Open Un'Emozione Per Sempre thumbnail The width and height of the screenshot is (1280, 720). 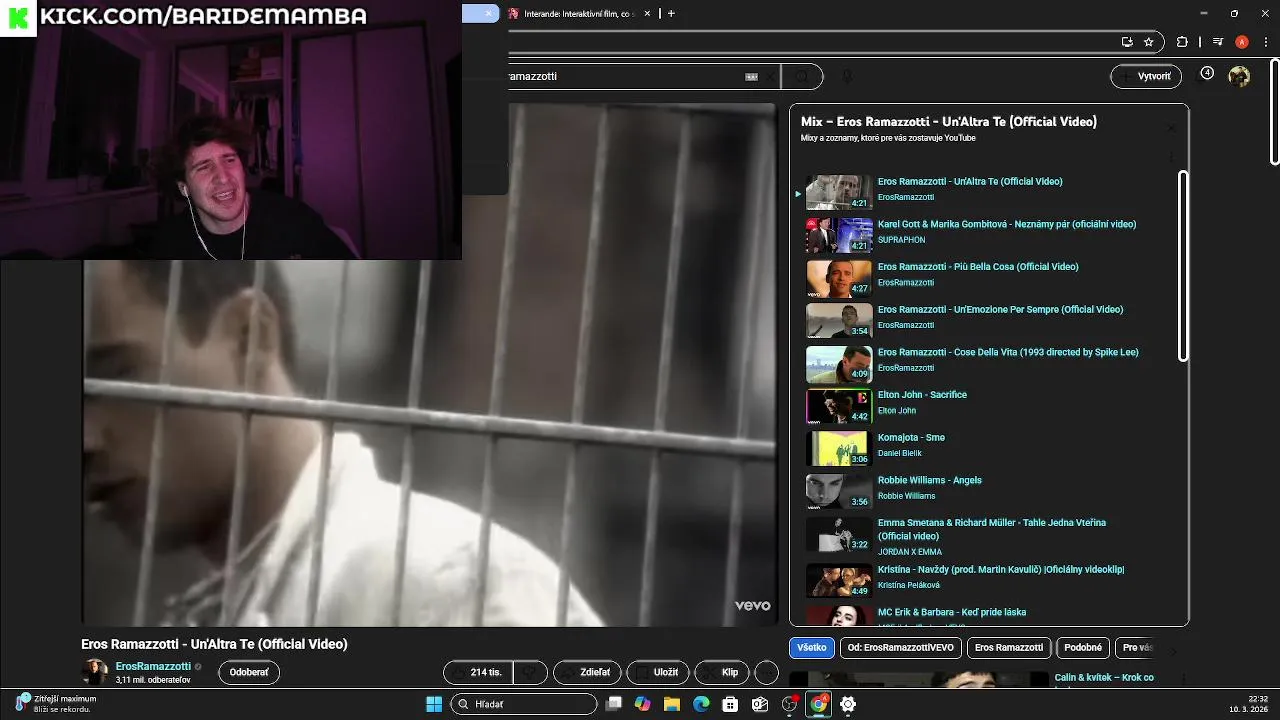tap(839, 321)
